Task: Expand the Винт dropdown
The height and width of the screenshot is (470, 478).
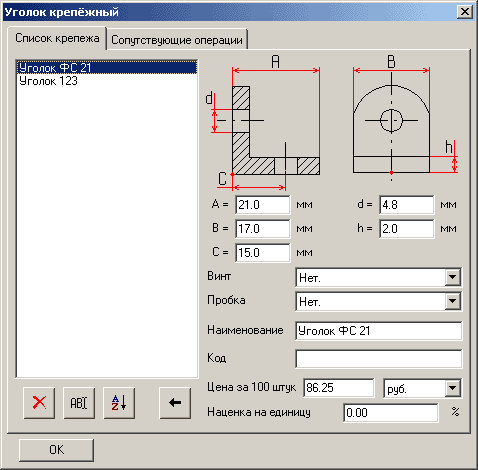Action: pos(453,277)
